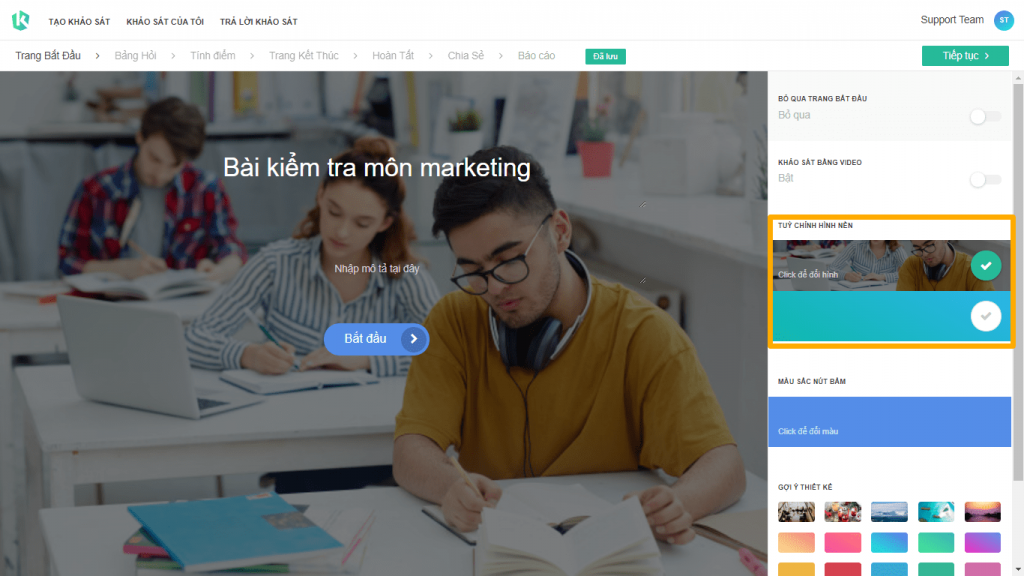Click the blue button color bar
The height and width of the screenshot is (576, 1024).
pyautogui.click(x=889, y=422)
